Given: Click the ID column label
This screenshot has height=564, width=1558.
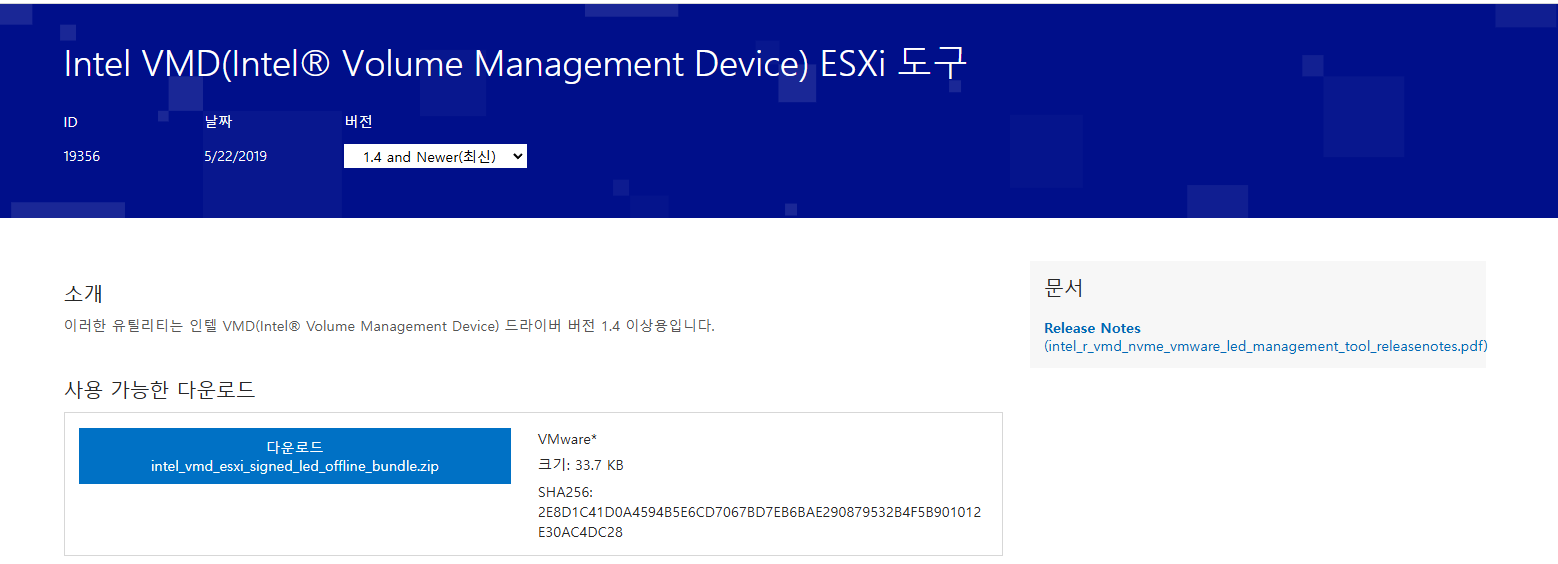Looking at the screenshot, I should [x=71, y=122].
